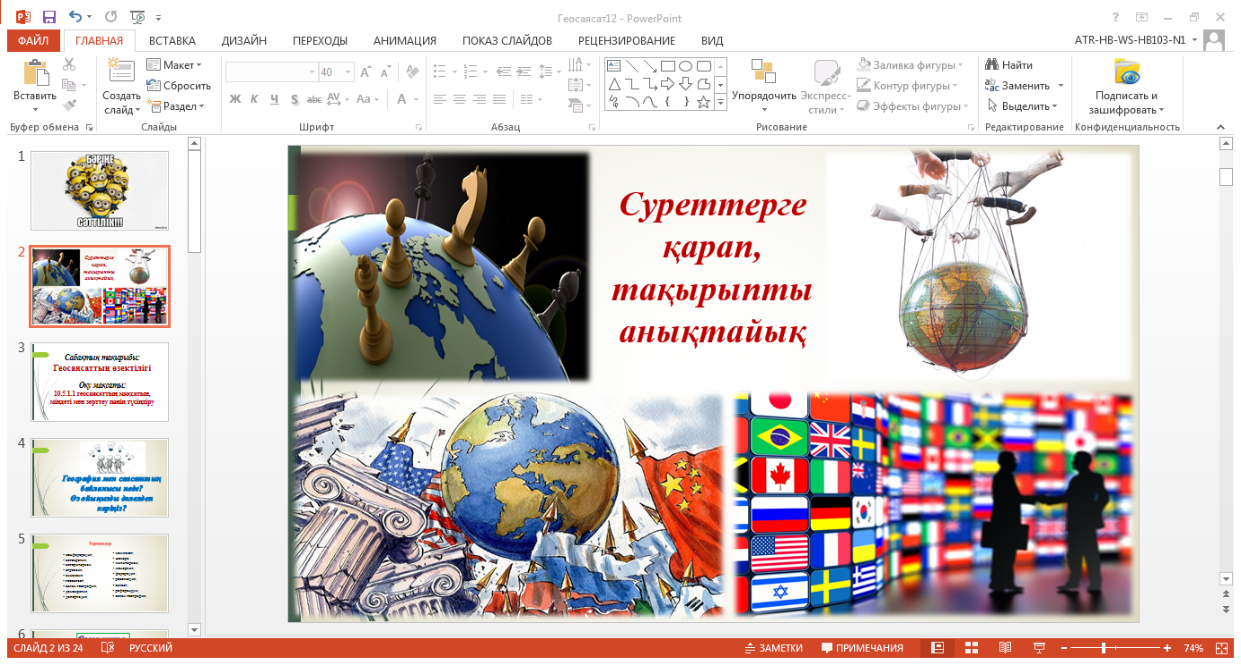Apply strikethrough with the abc button
Image resolution: width=1241 pixels, height=665 pixels.
coord(314,99)
